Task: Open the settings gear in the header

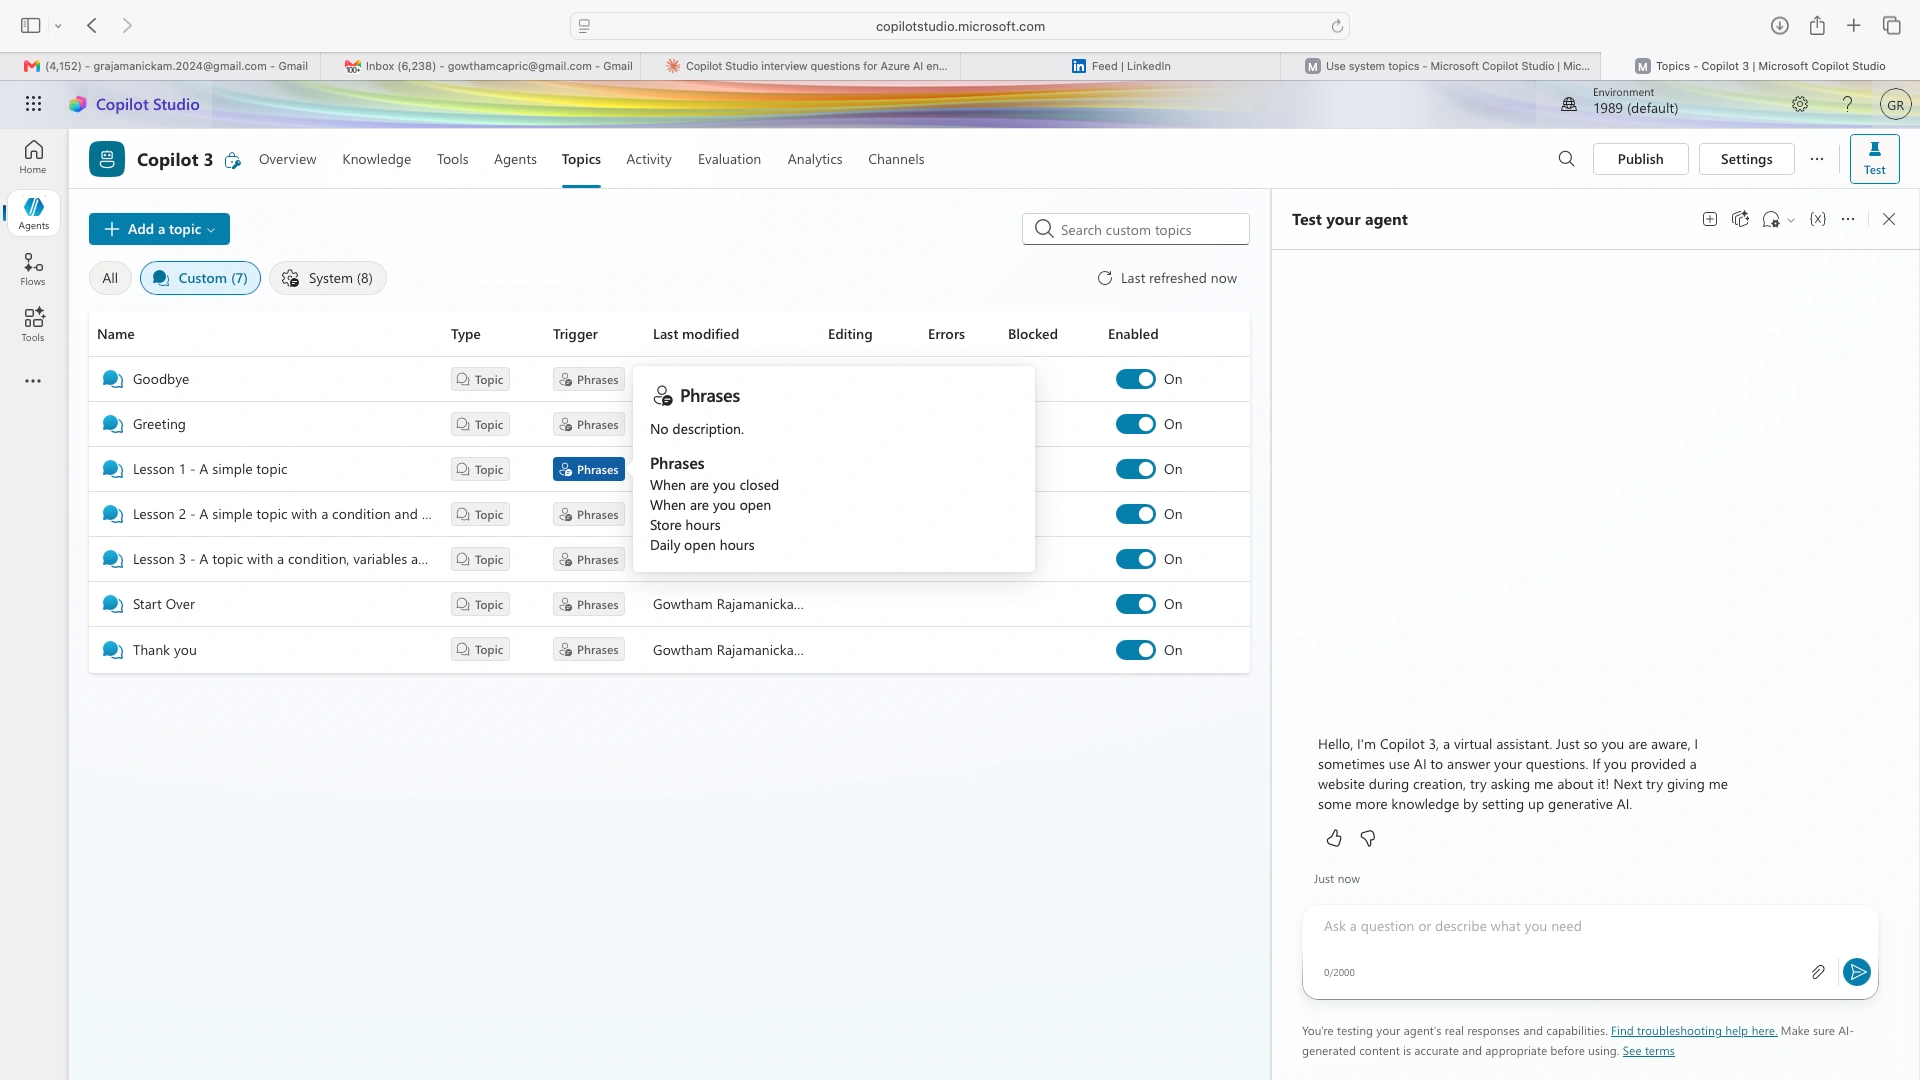Action: point(1800,104)
